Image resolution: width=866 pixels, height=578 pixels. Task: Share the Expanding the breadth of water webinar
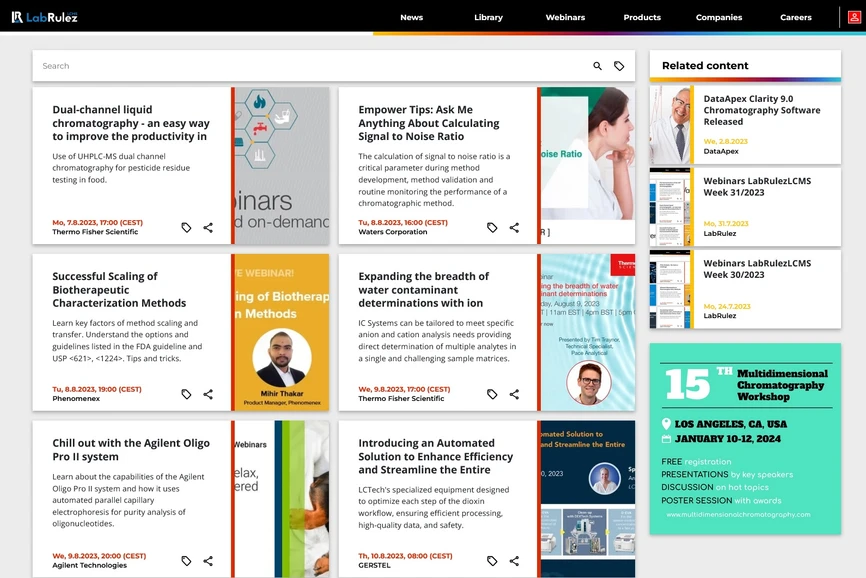coord(514,394)
